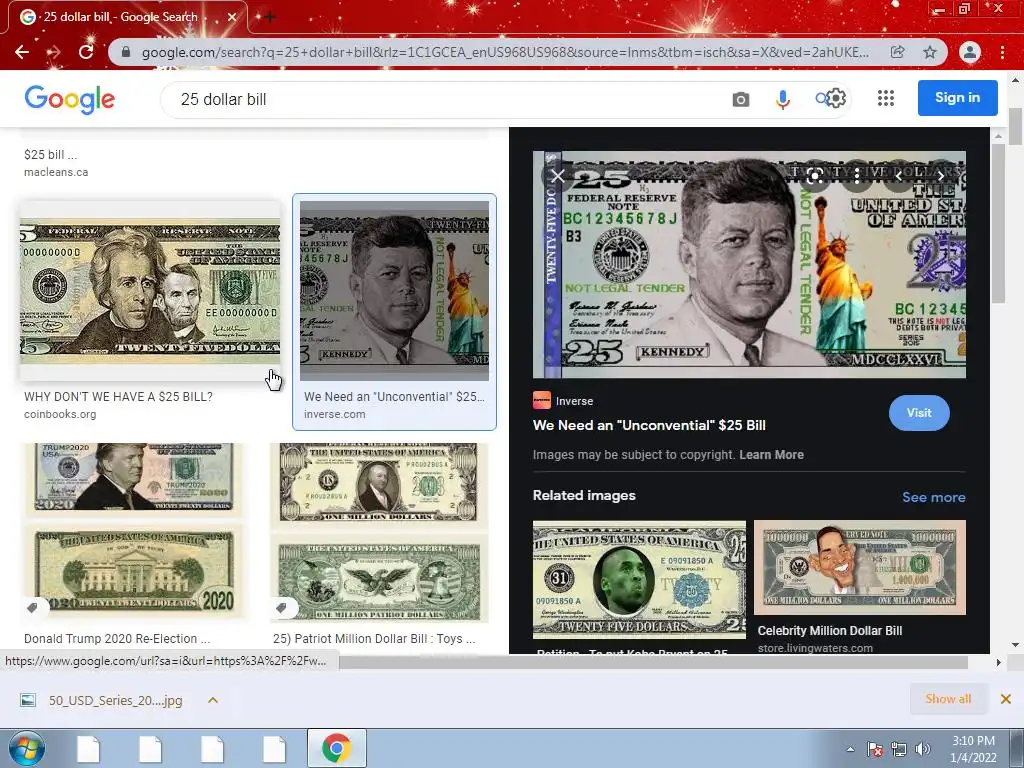Image resolution: width=1024 pixels, height=768 pixels.
Task: Open the Celebrity Million Dollar Bill image
Action: 860,568
